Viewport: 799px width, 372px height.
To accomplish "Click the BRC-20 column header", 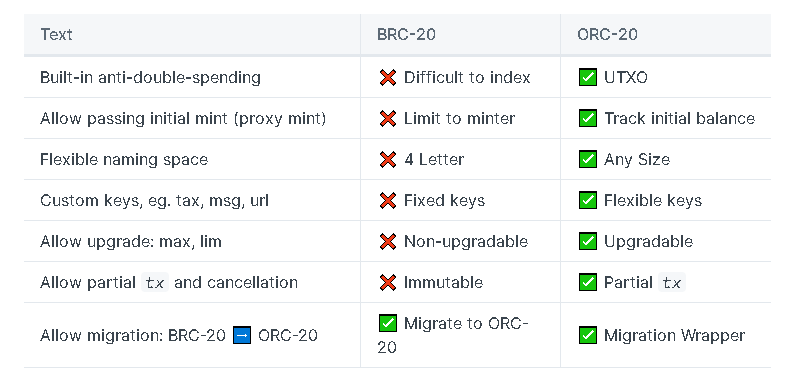I will click(406, 34).
